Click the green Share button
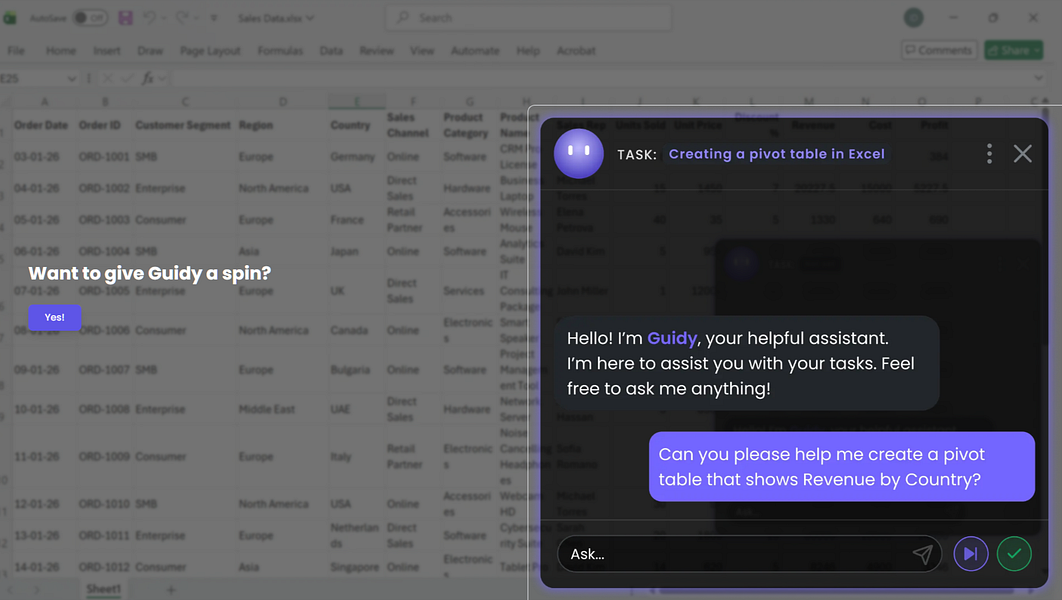The width and height of the screenshot is (1062, 600). (x=1014, y=50)
